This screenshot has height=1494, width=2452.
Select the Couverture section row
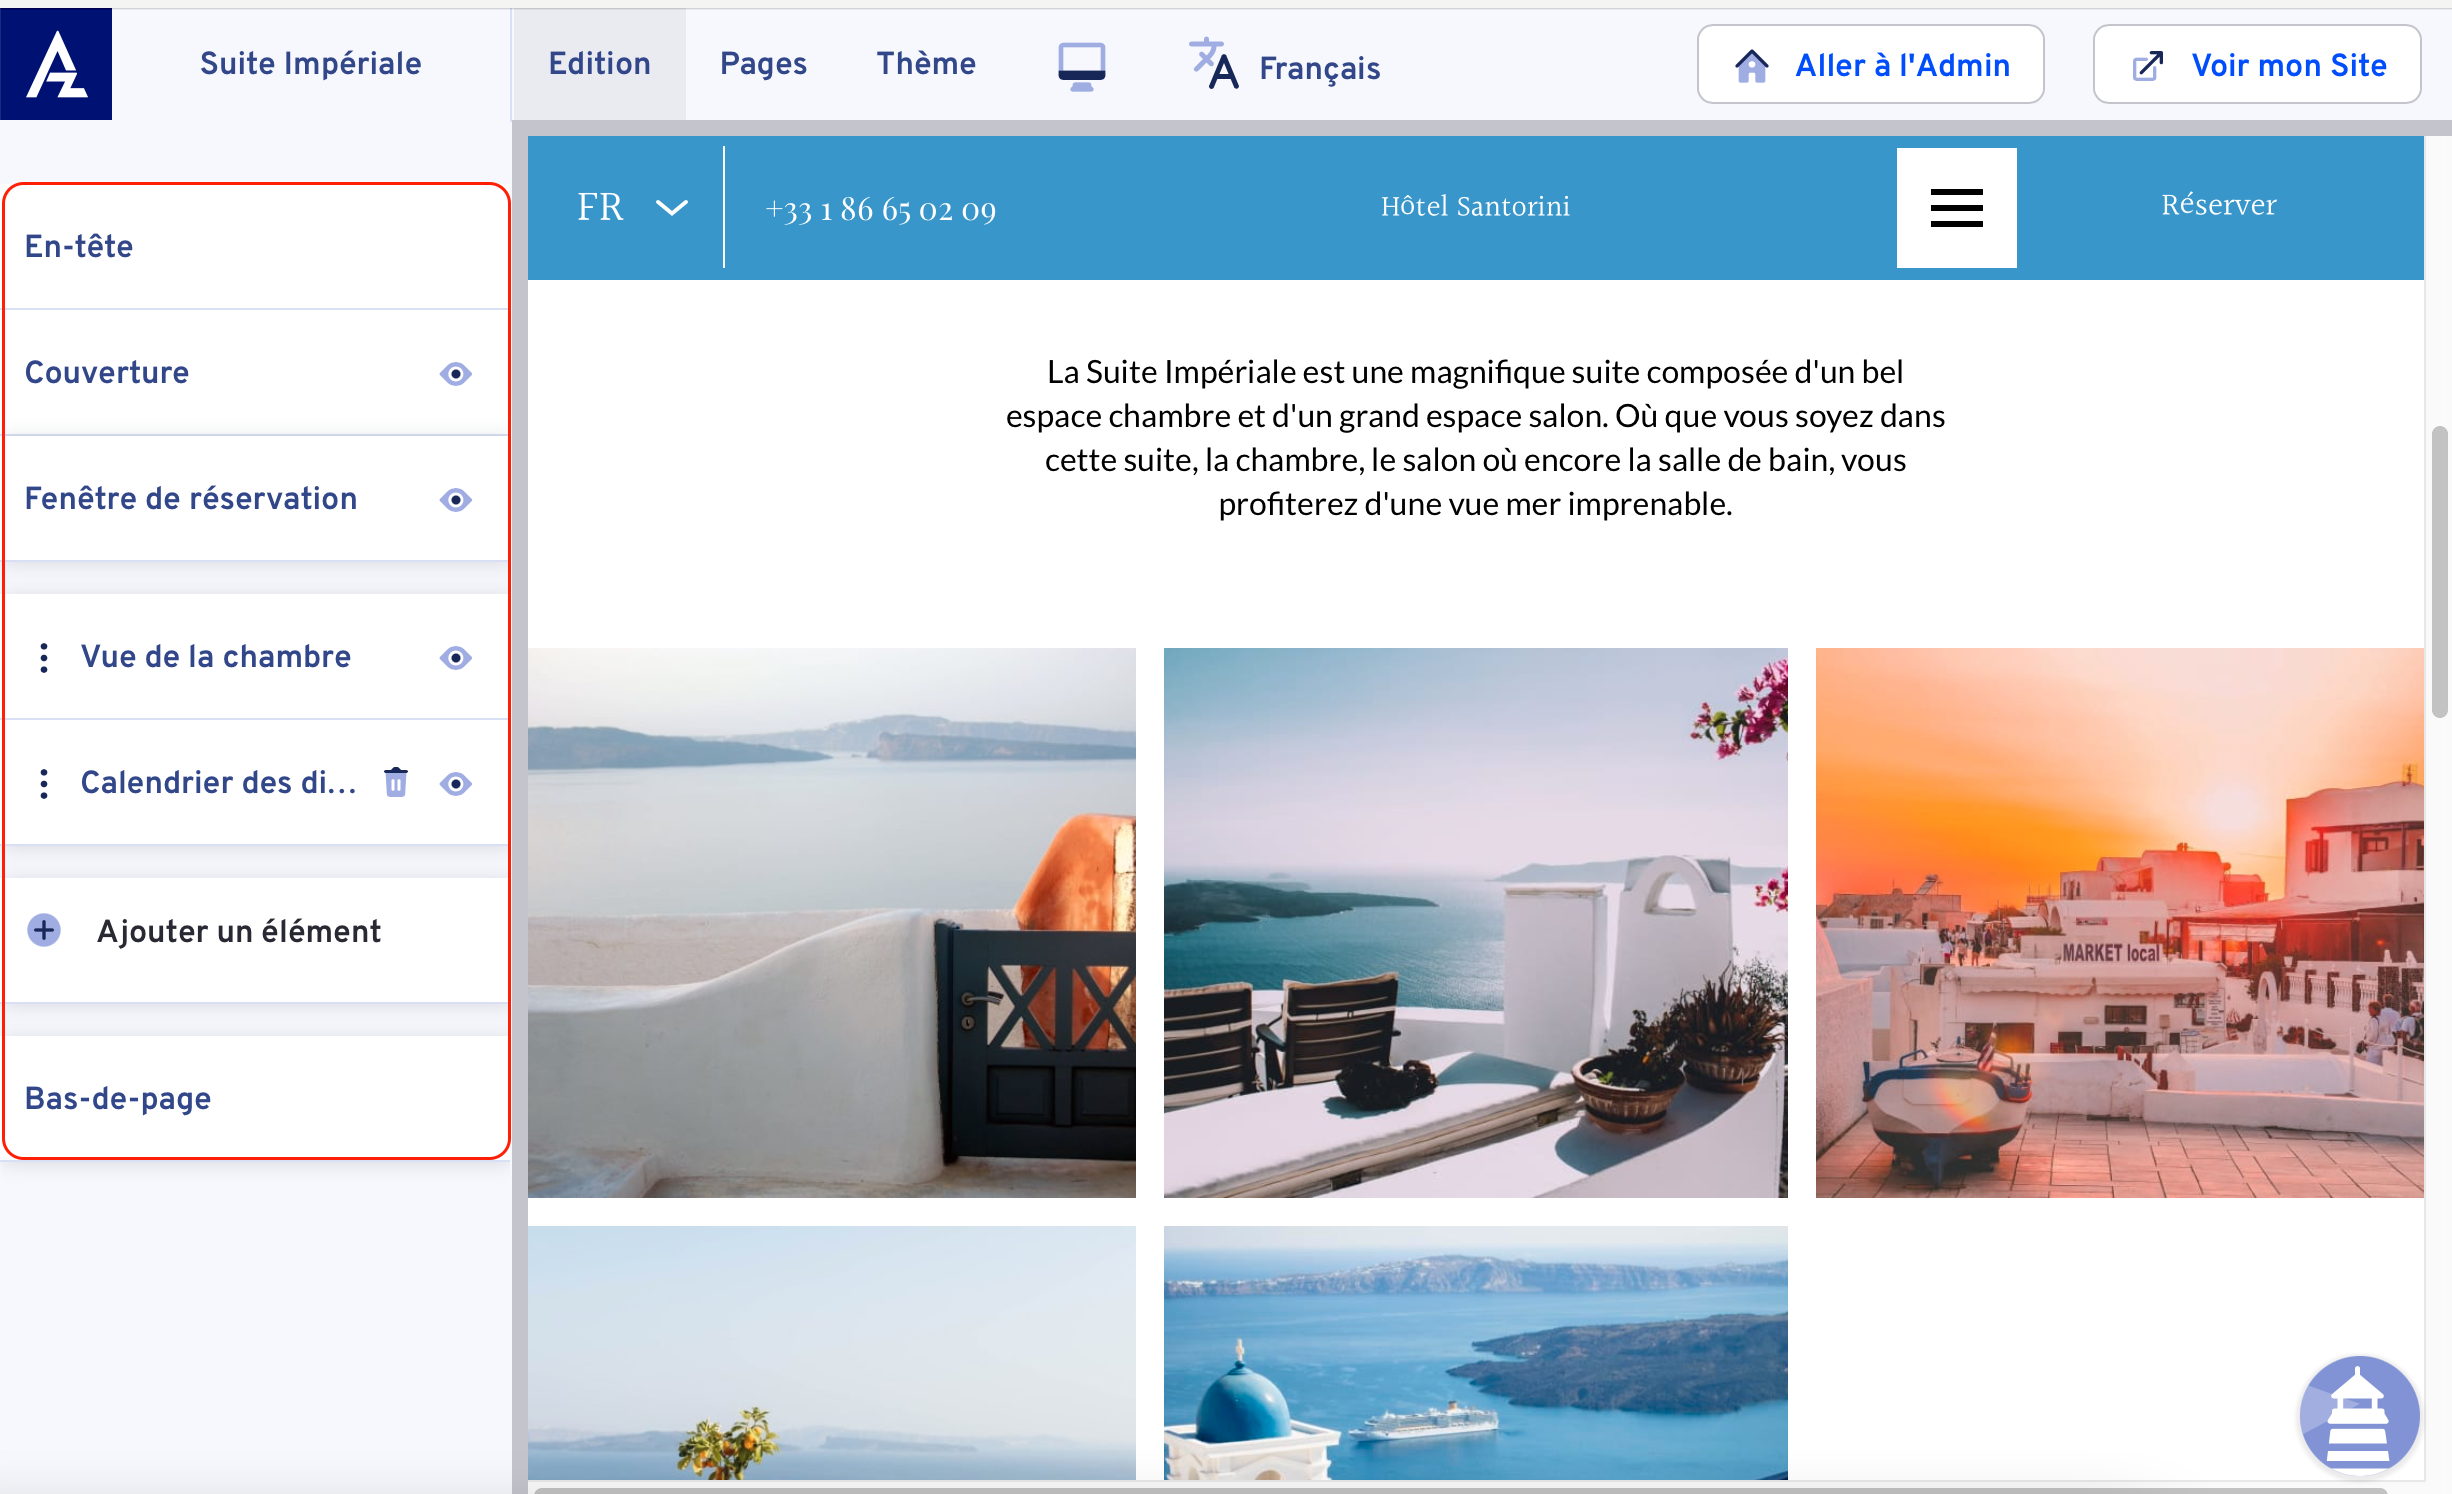point(257,372)
